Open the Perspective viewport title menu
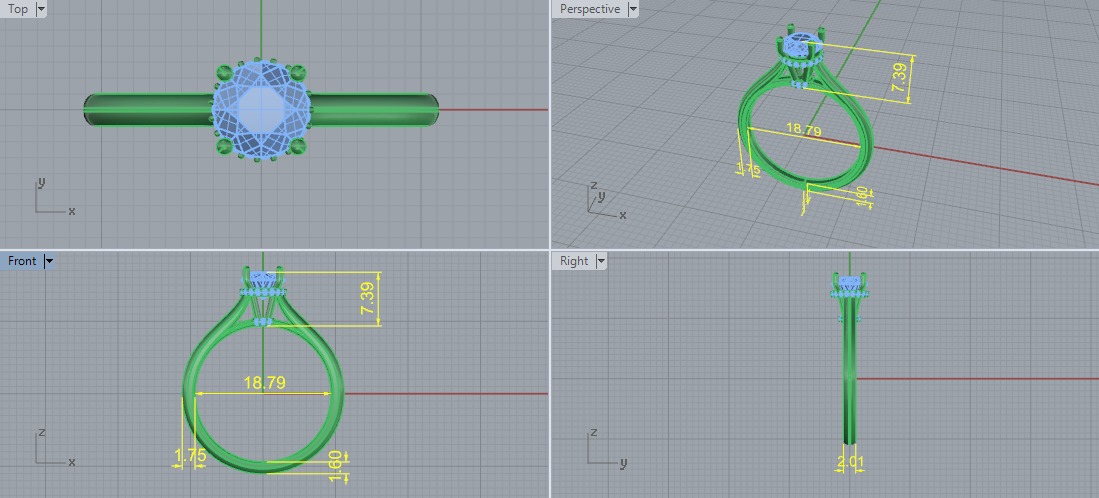 (x=589, y=9)
